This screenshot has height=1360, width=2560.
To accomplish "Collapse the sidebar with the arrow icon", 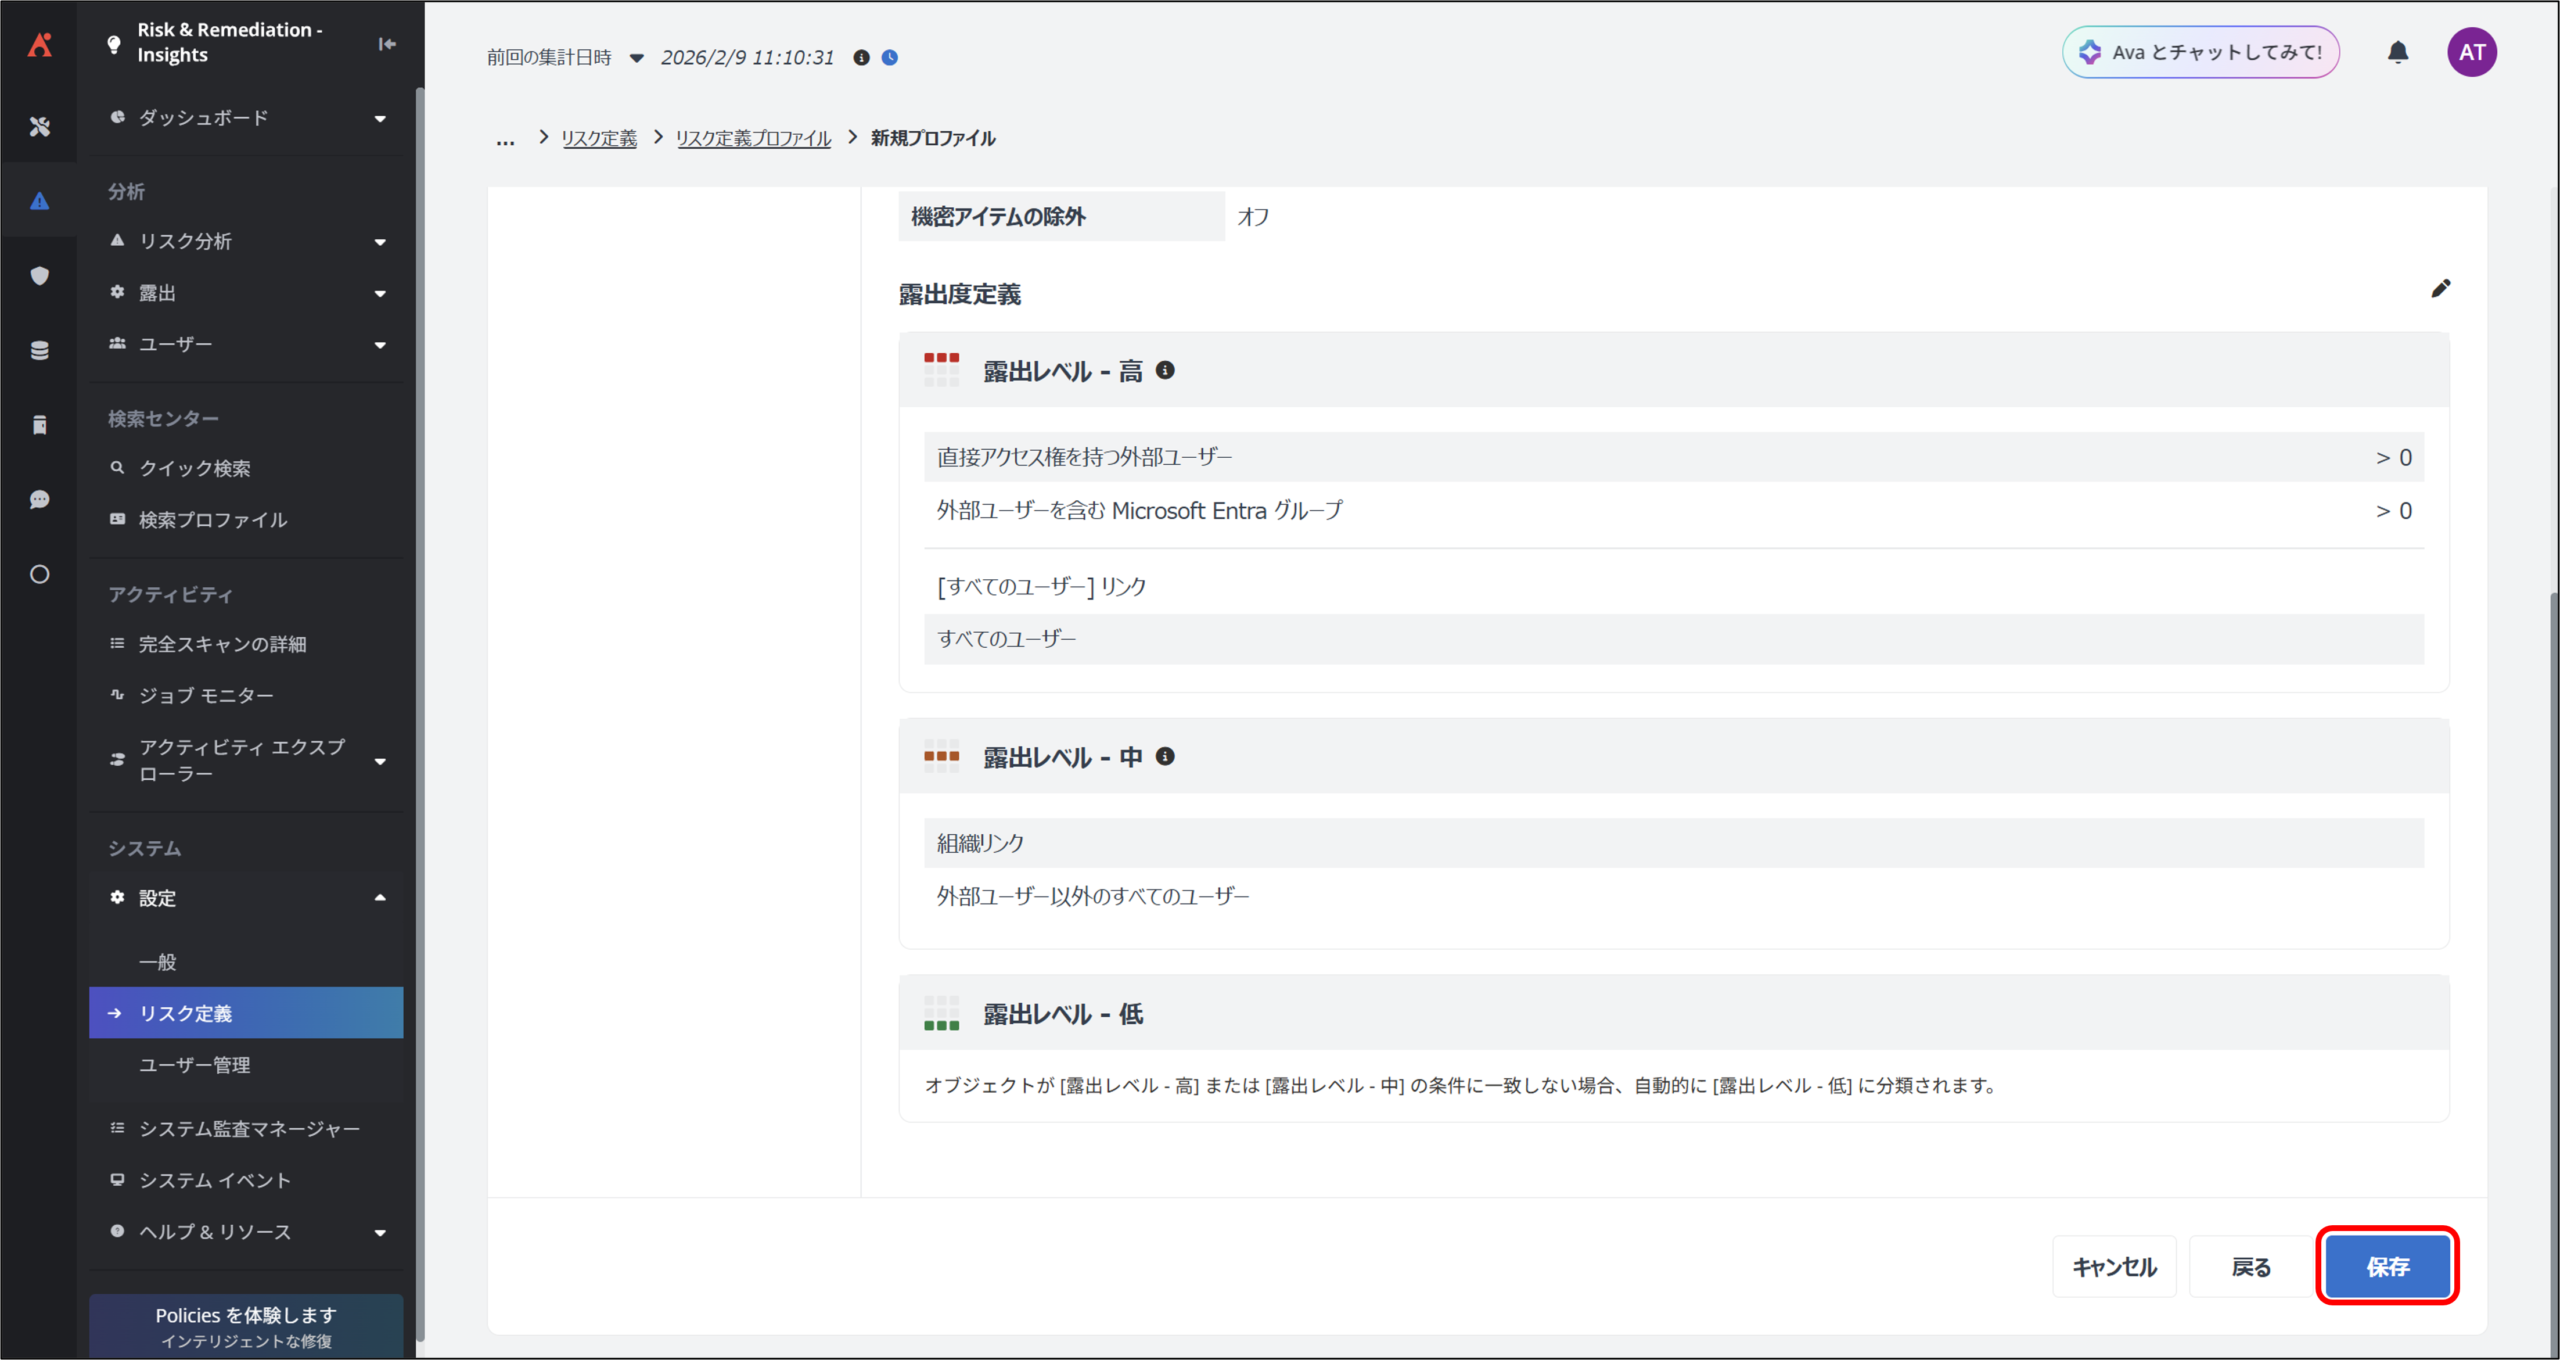I will coord(387,44).
